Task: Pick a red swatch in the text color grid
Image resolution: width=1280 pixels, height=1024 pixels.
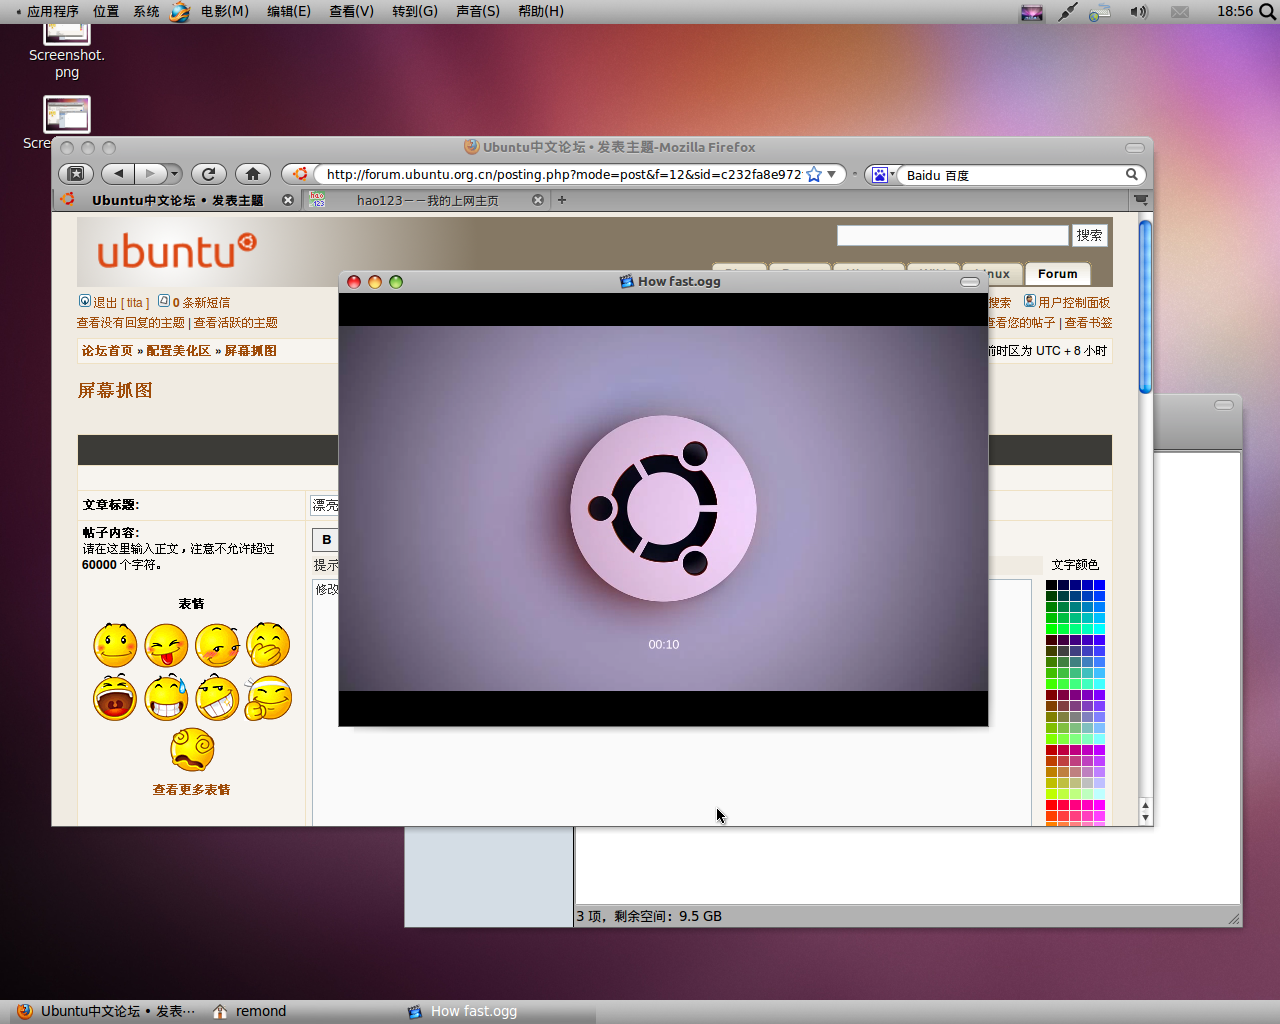Action: tap(1052, 805)
